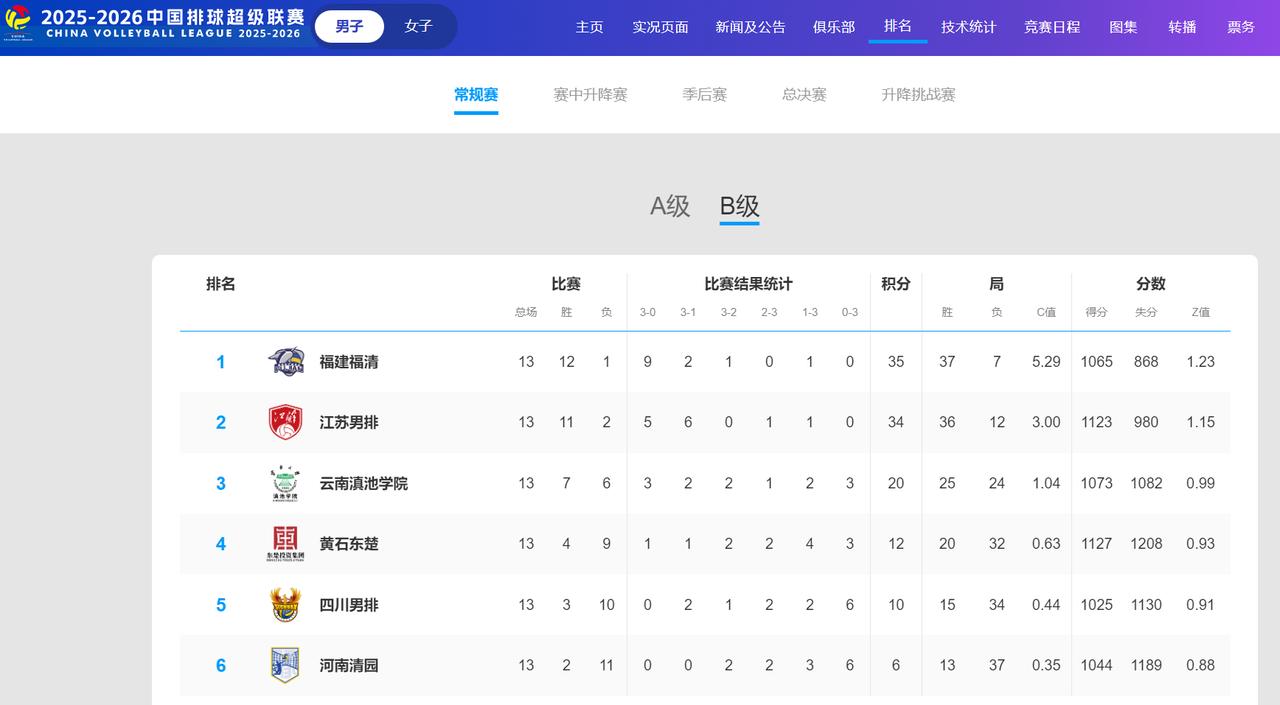Click the 积分 column header

point(896,284)
